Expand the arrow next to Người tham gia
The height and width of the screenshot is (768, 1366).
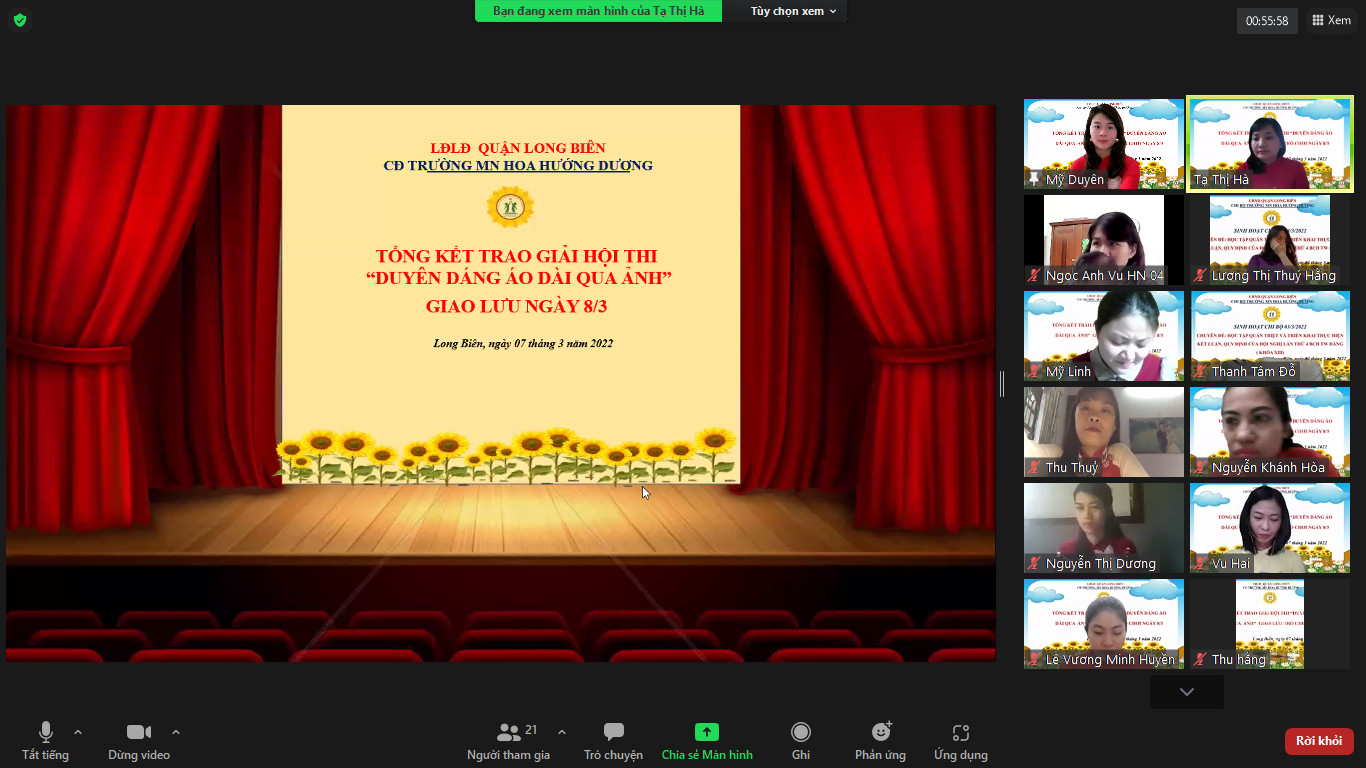561,732
